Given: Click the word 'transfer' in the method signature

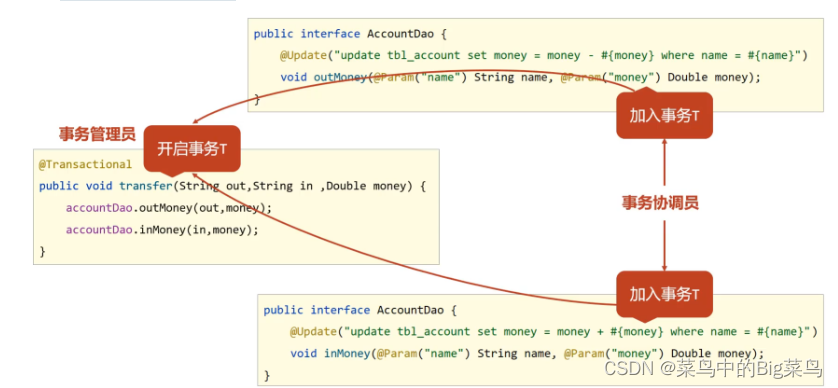Looking at the screenshot, I should coord(146,186).
